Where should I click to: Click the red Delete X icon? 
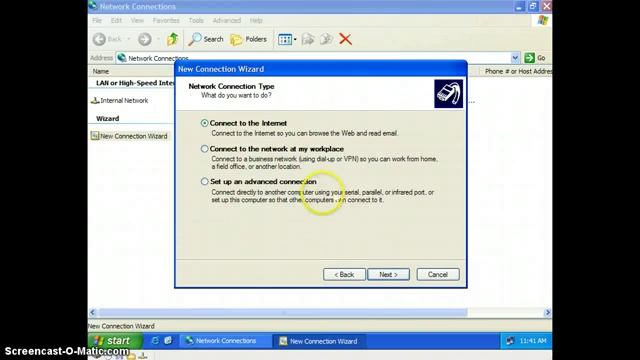(x=345, y=39)
